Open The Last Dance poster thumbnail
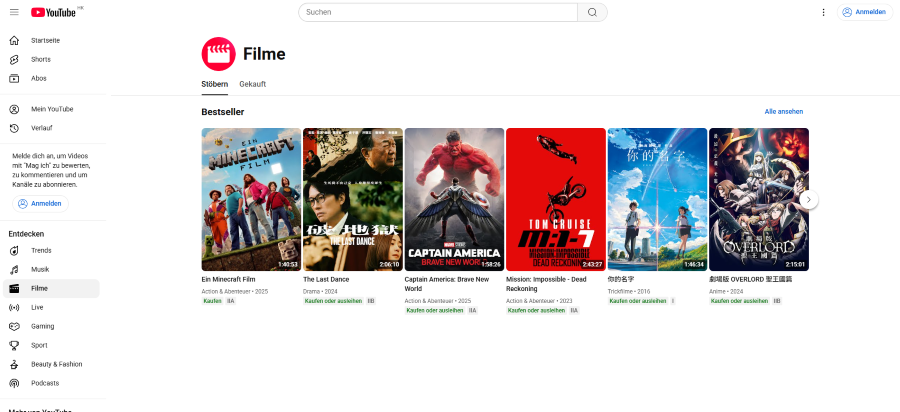This screenshot has height=412, width=900. point(353,199)
